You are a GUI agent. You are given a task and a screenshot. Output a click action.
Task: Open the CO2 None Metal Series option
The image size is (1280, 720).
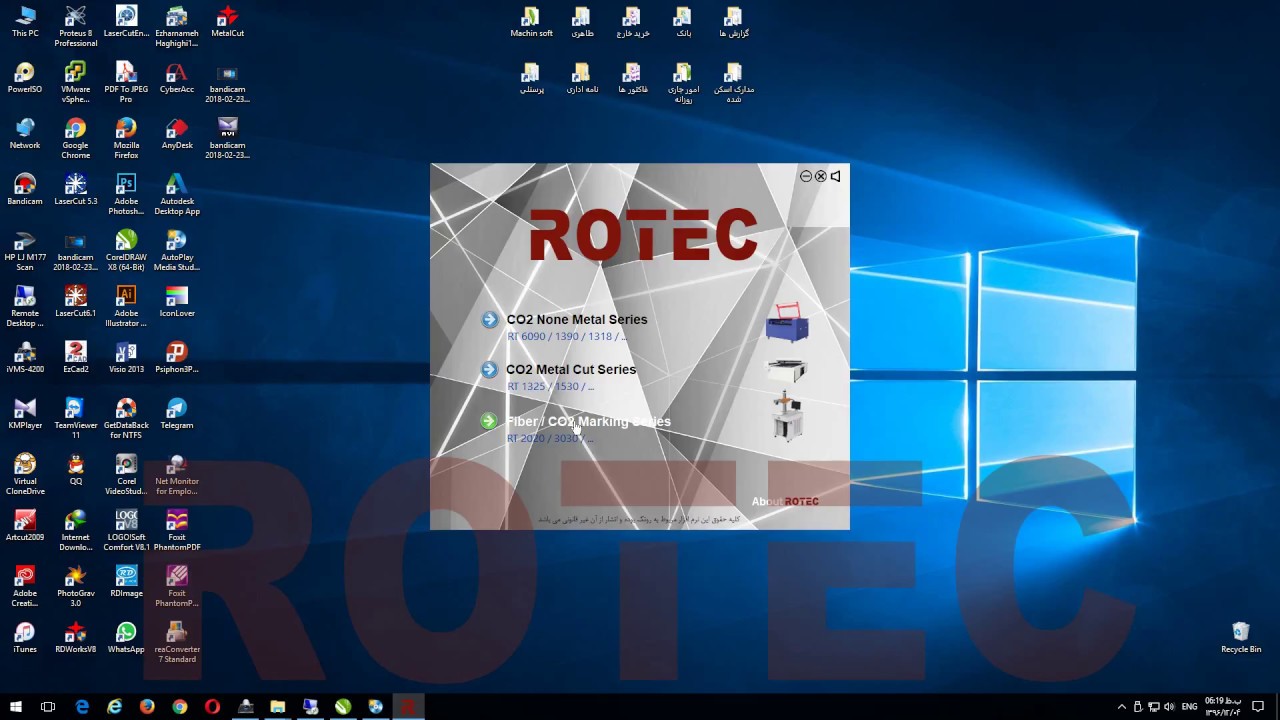point(577,320)
